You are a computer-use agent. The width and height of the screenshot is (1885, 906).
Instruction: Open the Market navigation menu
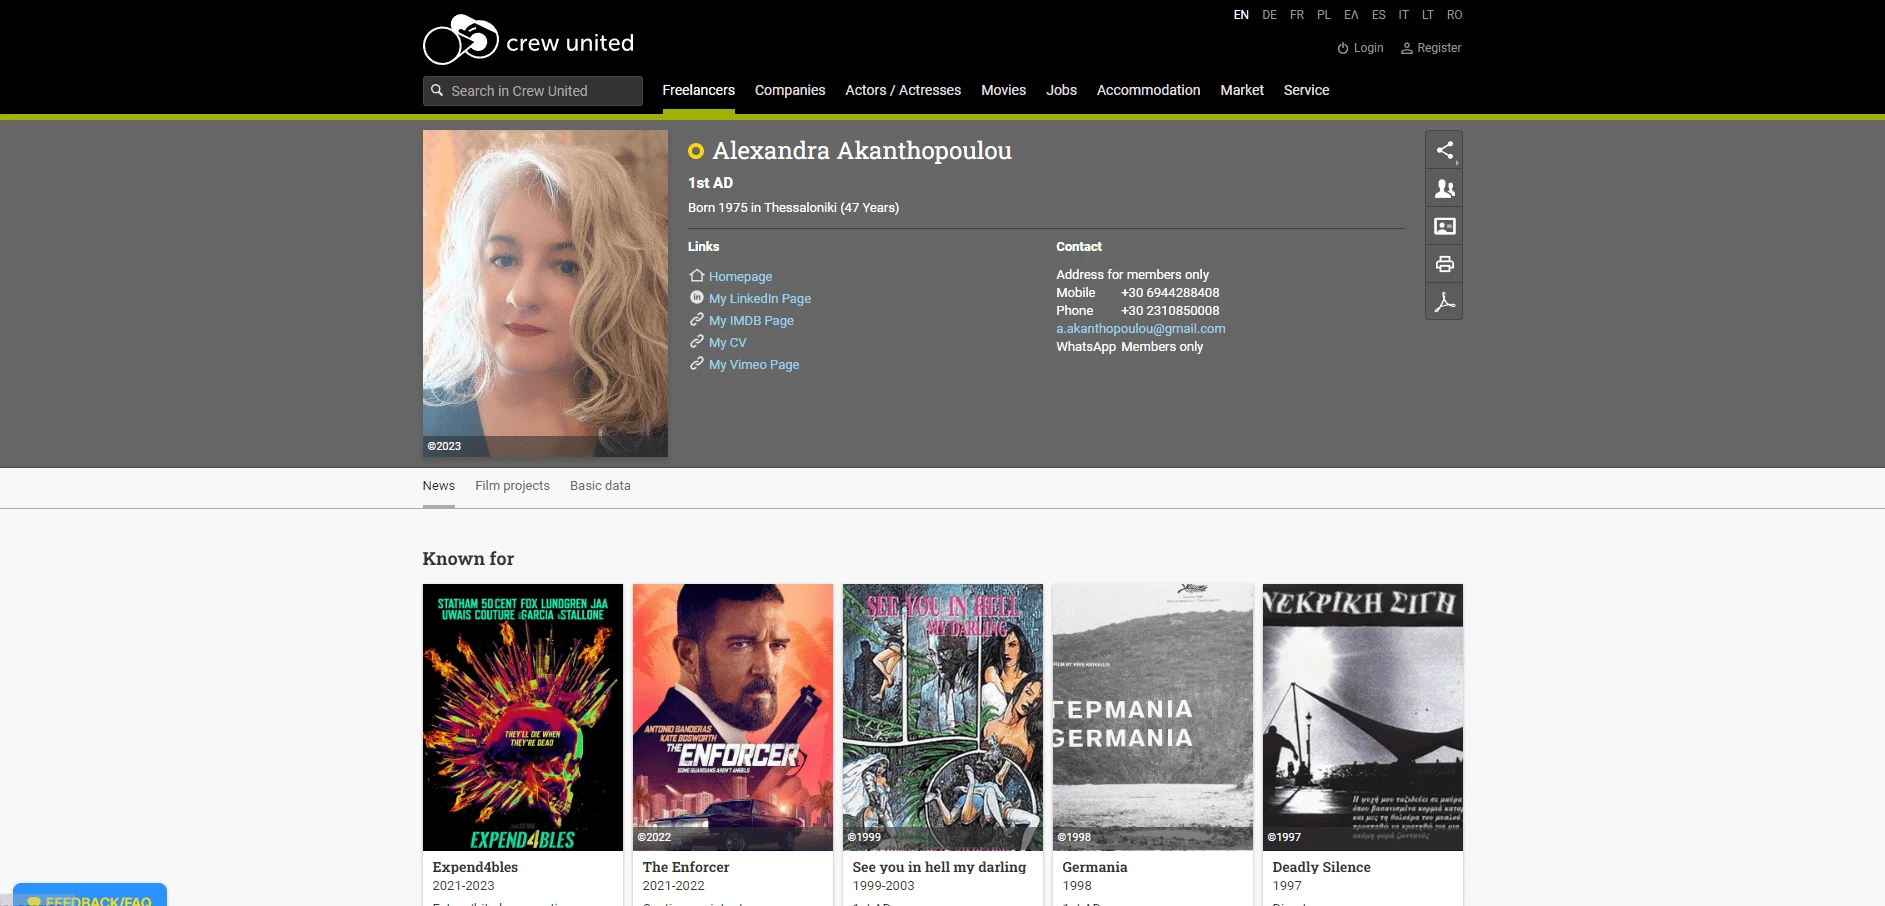click(x=1242, y=90)
